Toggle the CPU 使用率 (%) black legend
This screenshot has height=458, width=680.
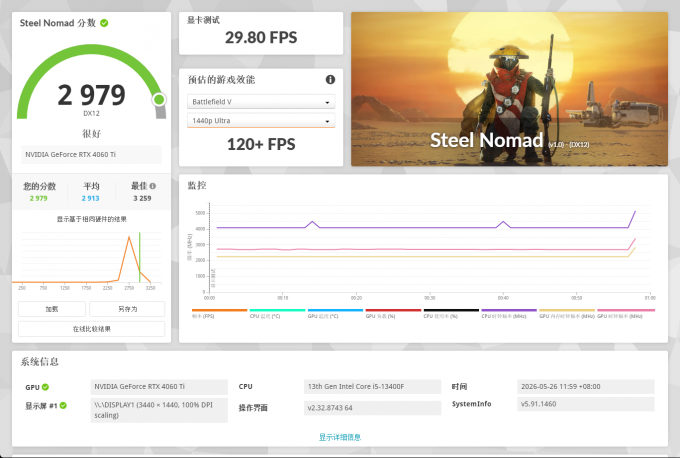coord(451,313)
